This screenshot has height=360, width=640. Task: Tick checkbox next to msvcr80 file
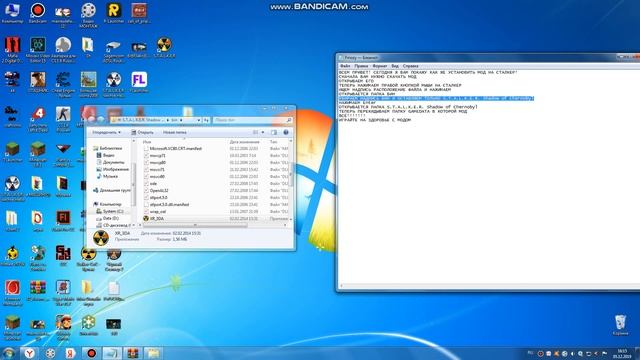(x=146, y=176)
